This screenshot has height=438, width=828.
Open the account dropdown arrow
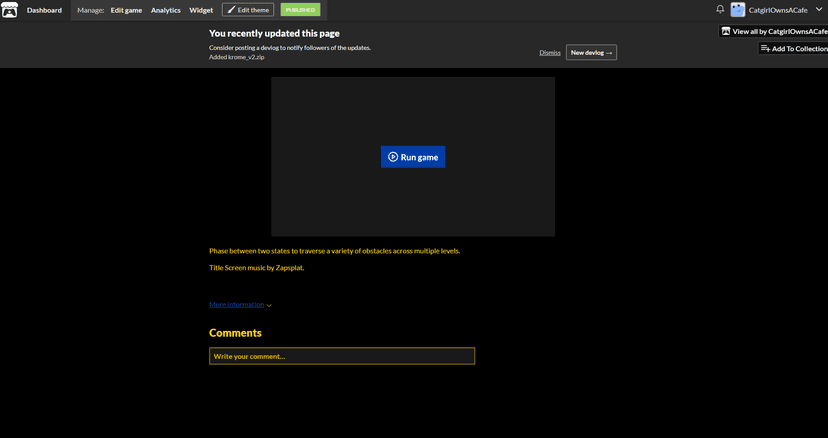(819, 10)
